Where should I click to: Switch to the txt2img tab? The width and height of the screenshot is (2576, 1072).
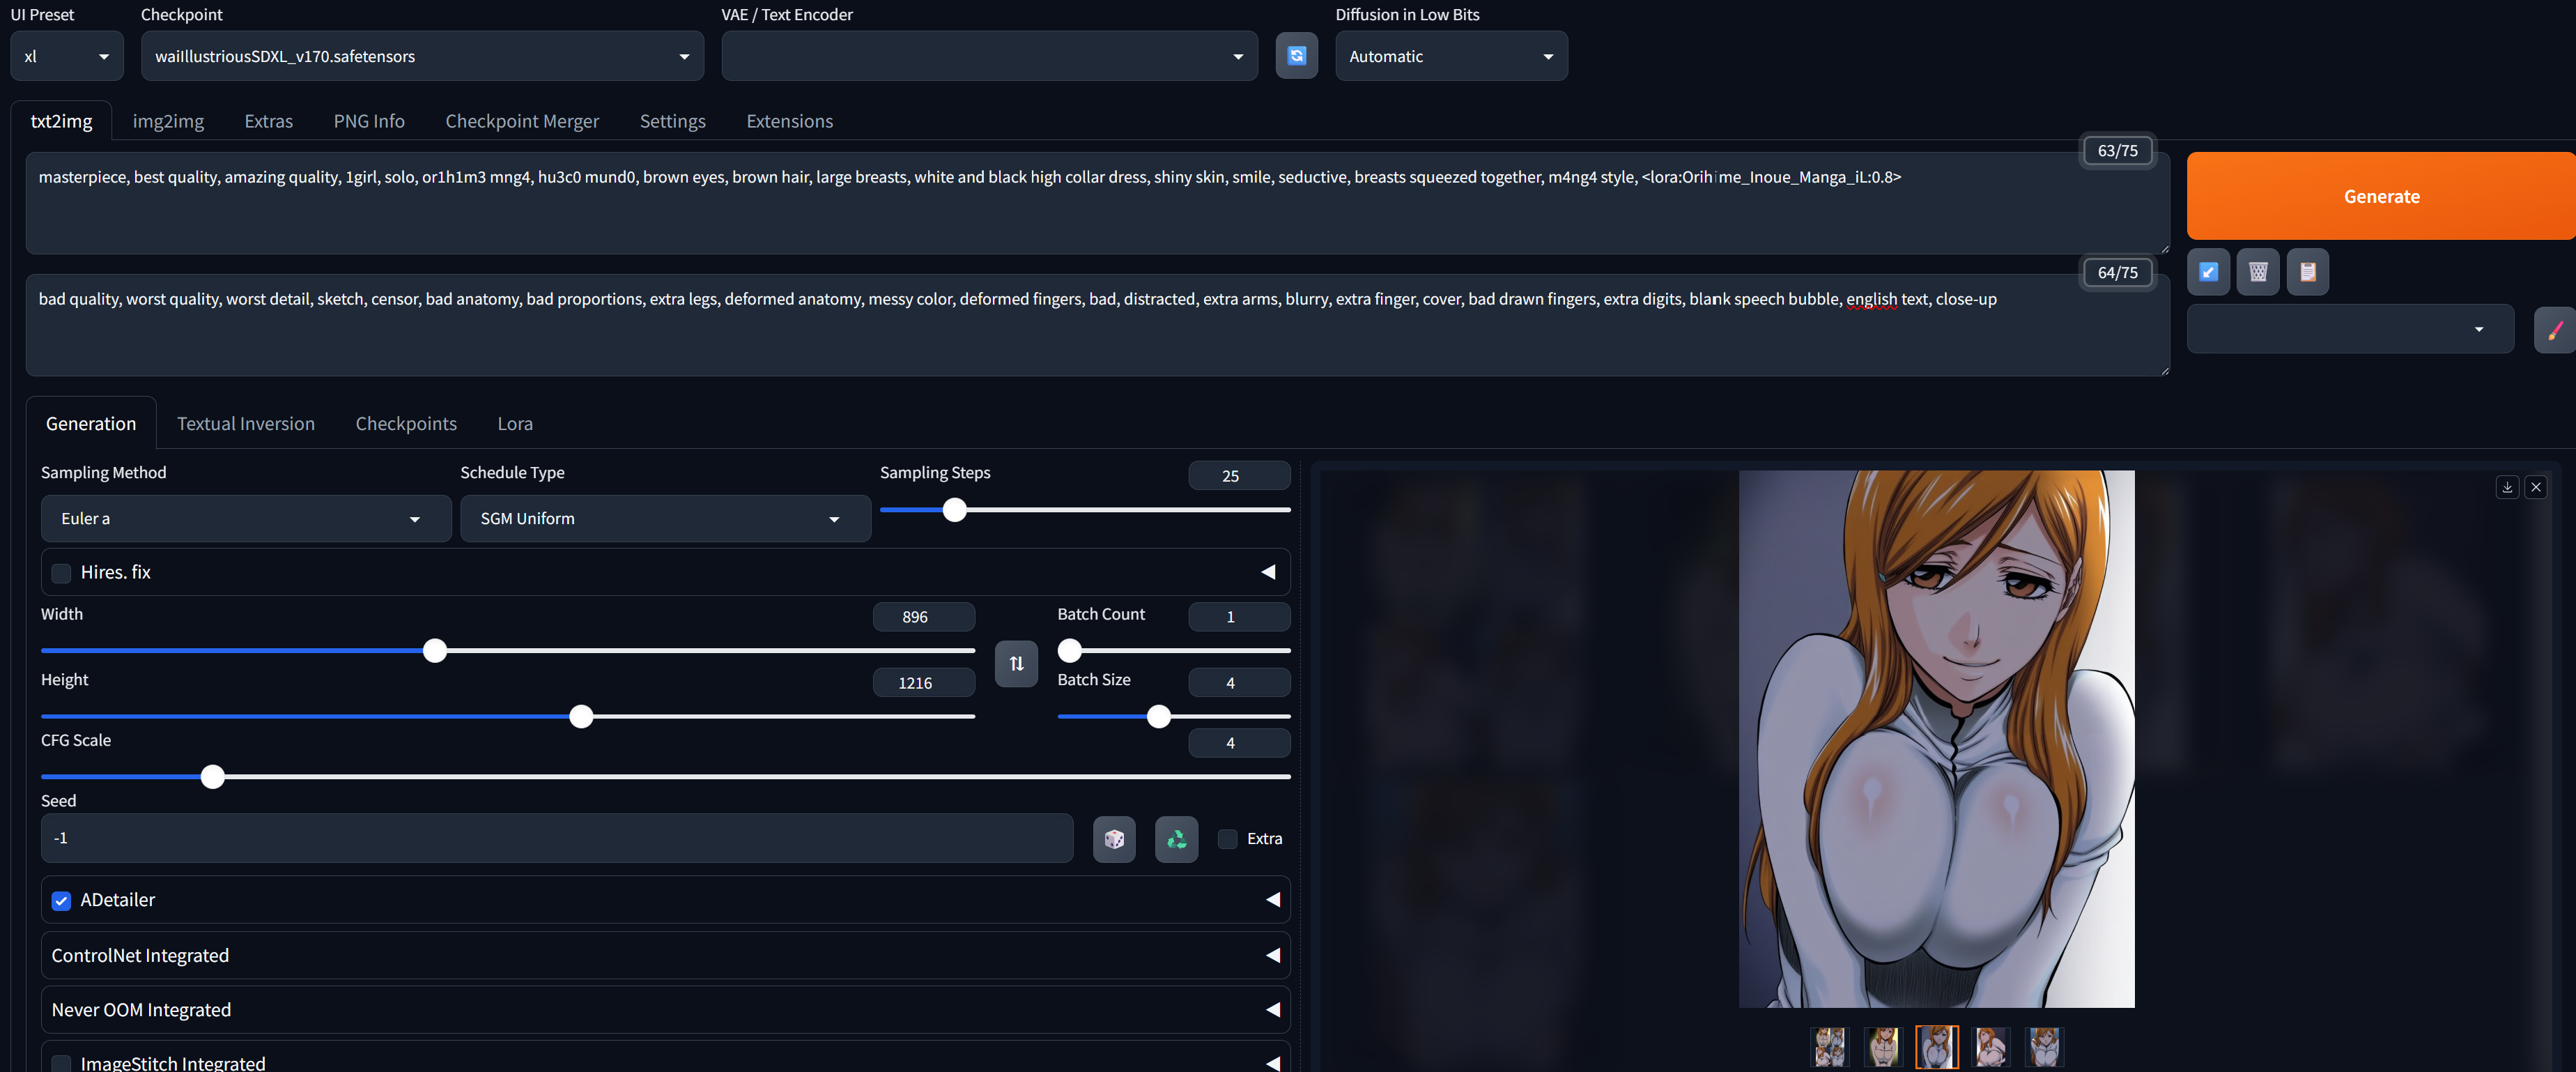coord(61,121)
